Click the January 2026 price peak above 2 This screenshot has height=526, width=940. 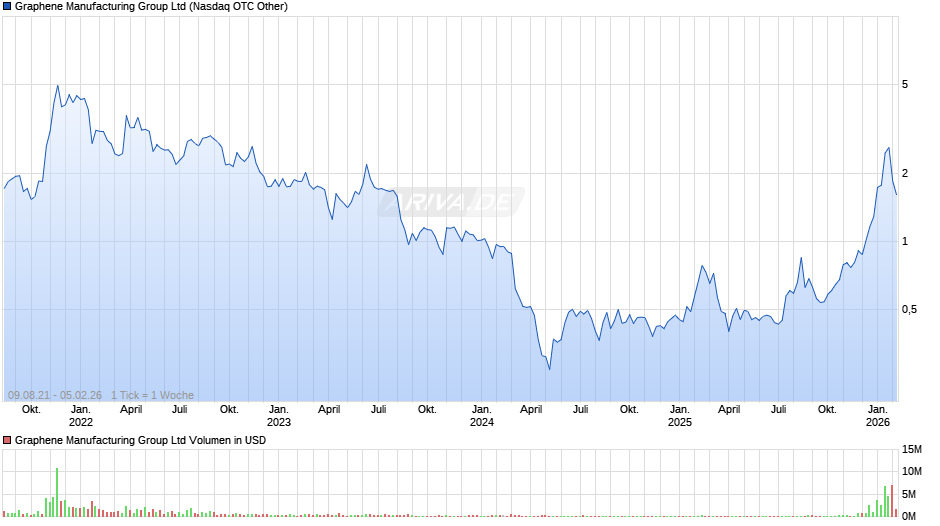coord(888,148)
